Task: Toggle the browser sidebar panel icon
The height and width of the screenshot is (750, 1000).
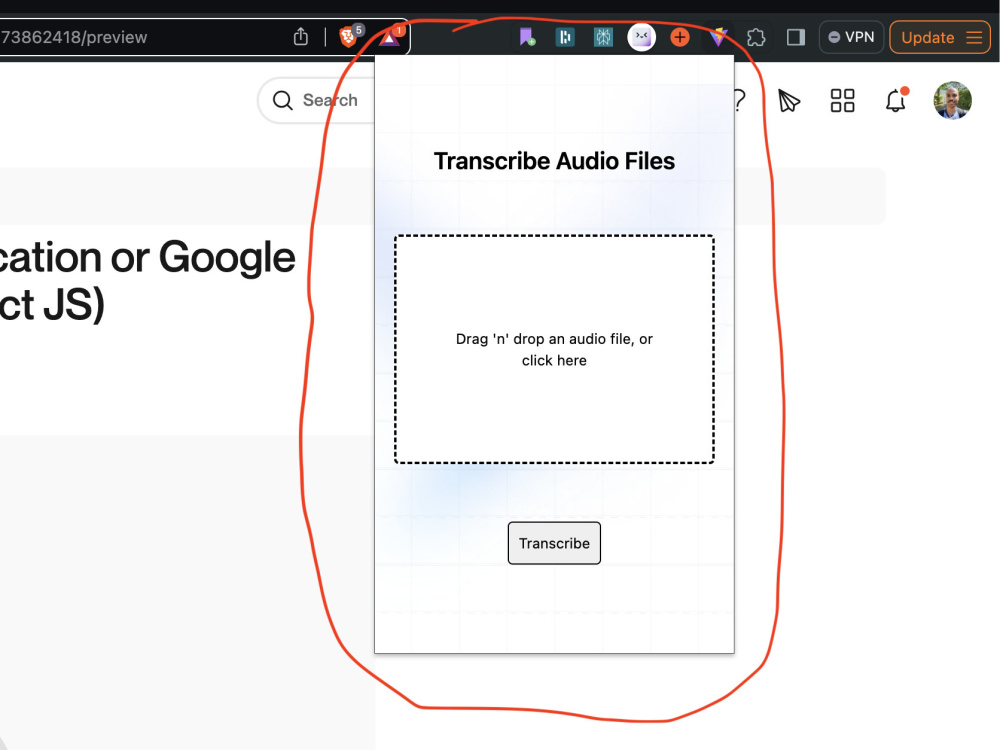Action: point(795,37)
